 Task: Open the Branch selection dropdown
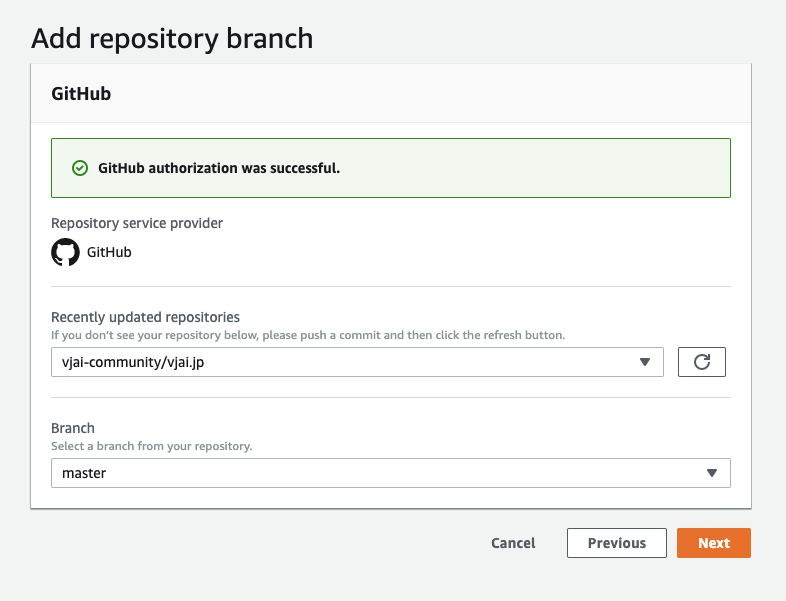390,473
